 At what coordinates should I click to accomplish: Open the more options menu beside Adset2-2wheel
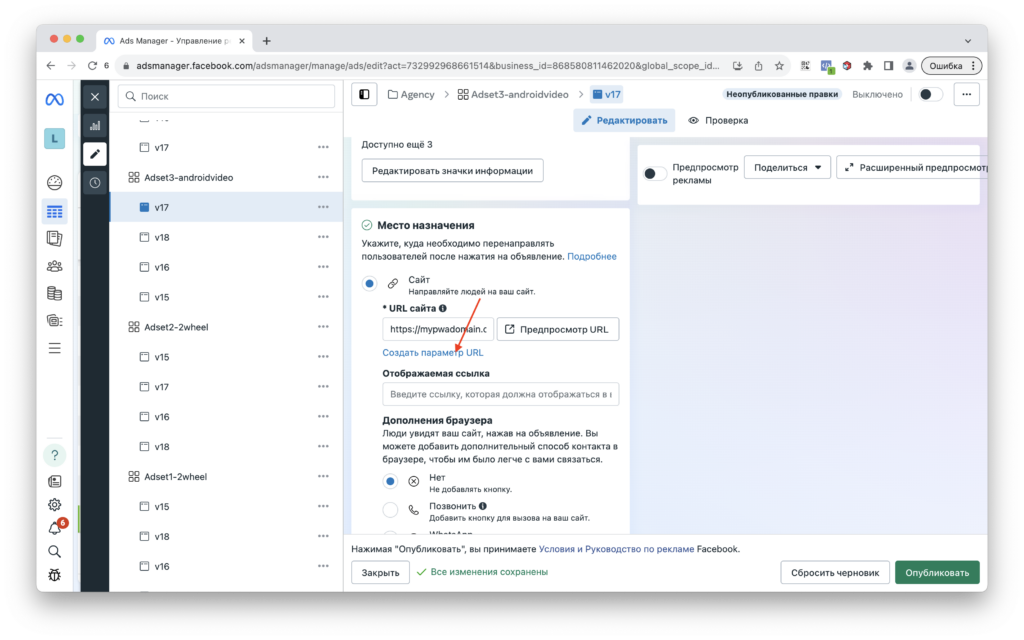click(x=323, y=326)
